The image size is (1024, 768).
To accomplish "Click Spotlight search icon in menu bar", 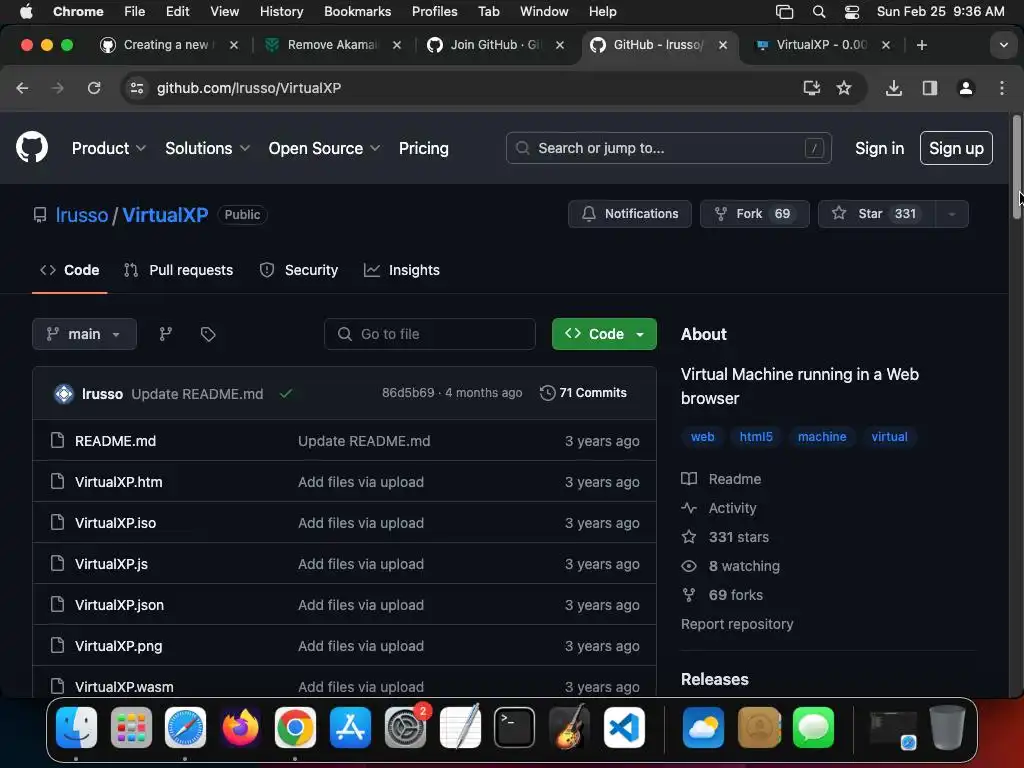I will click(818, 12).
